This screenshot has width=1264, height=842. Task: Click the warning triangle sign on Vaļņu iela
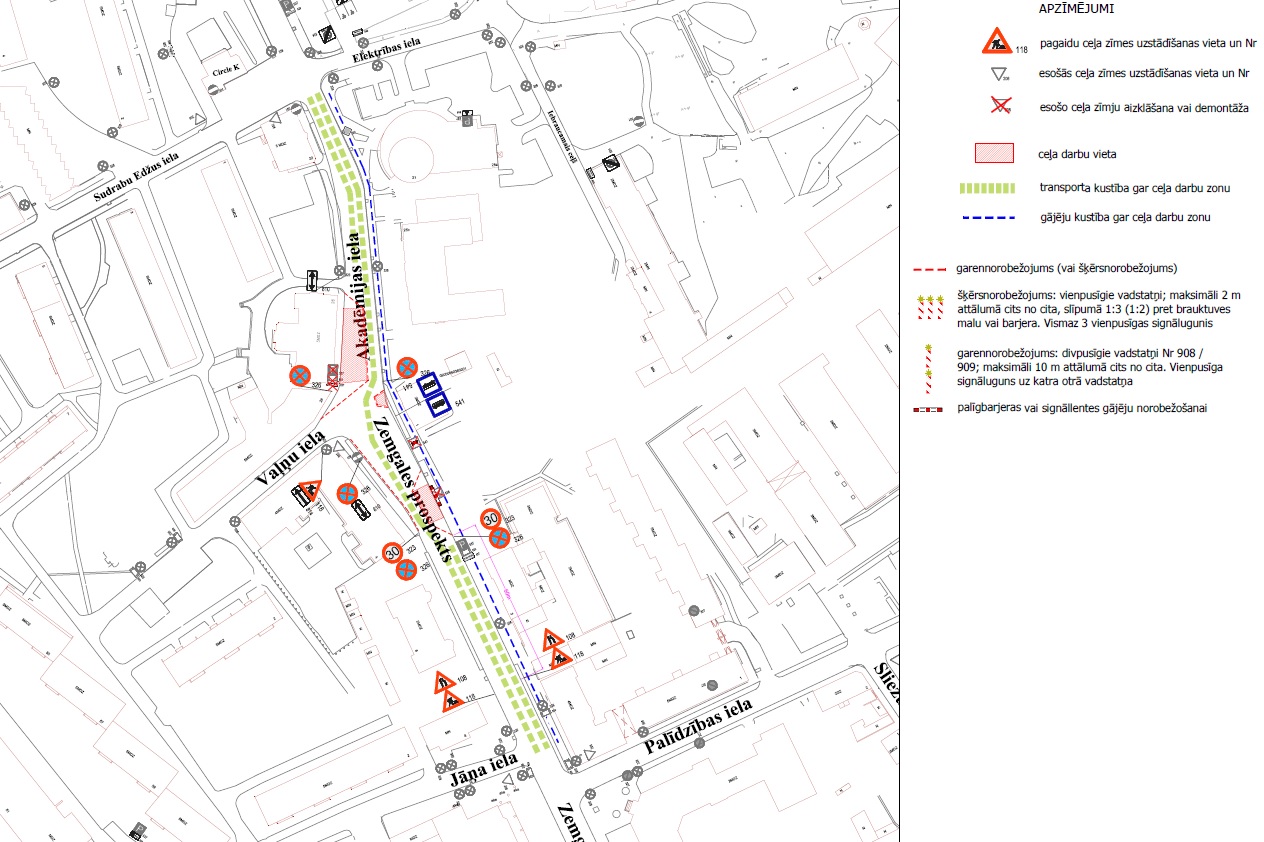click(311, 490)
